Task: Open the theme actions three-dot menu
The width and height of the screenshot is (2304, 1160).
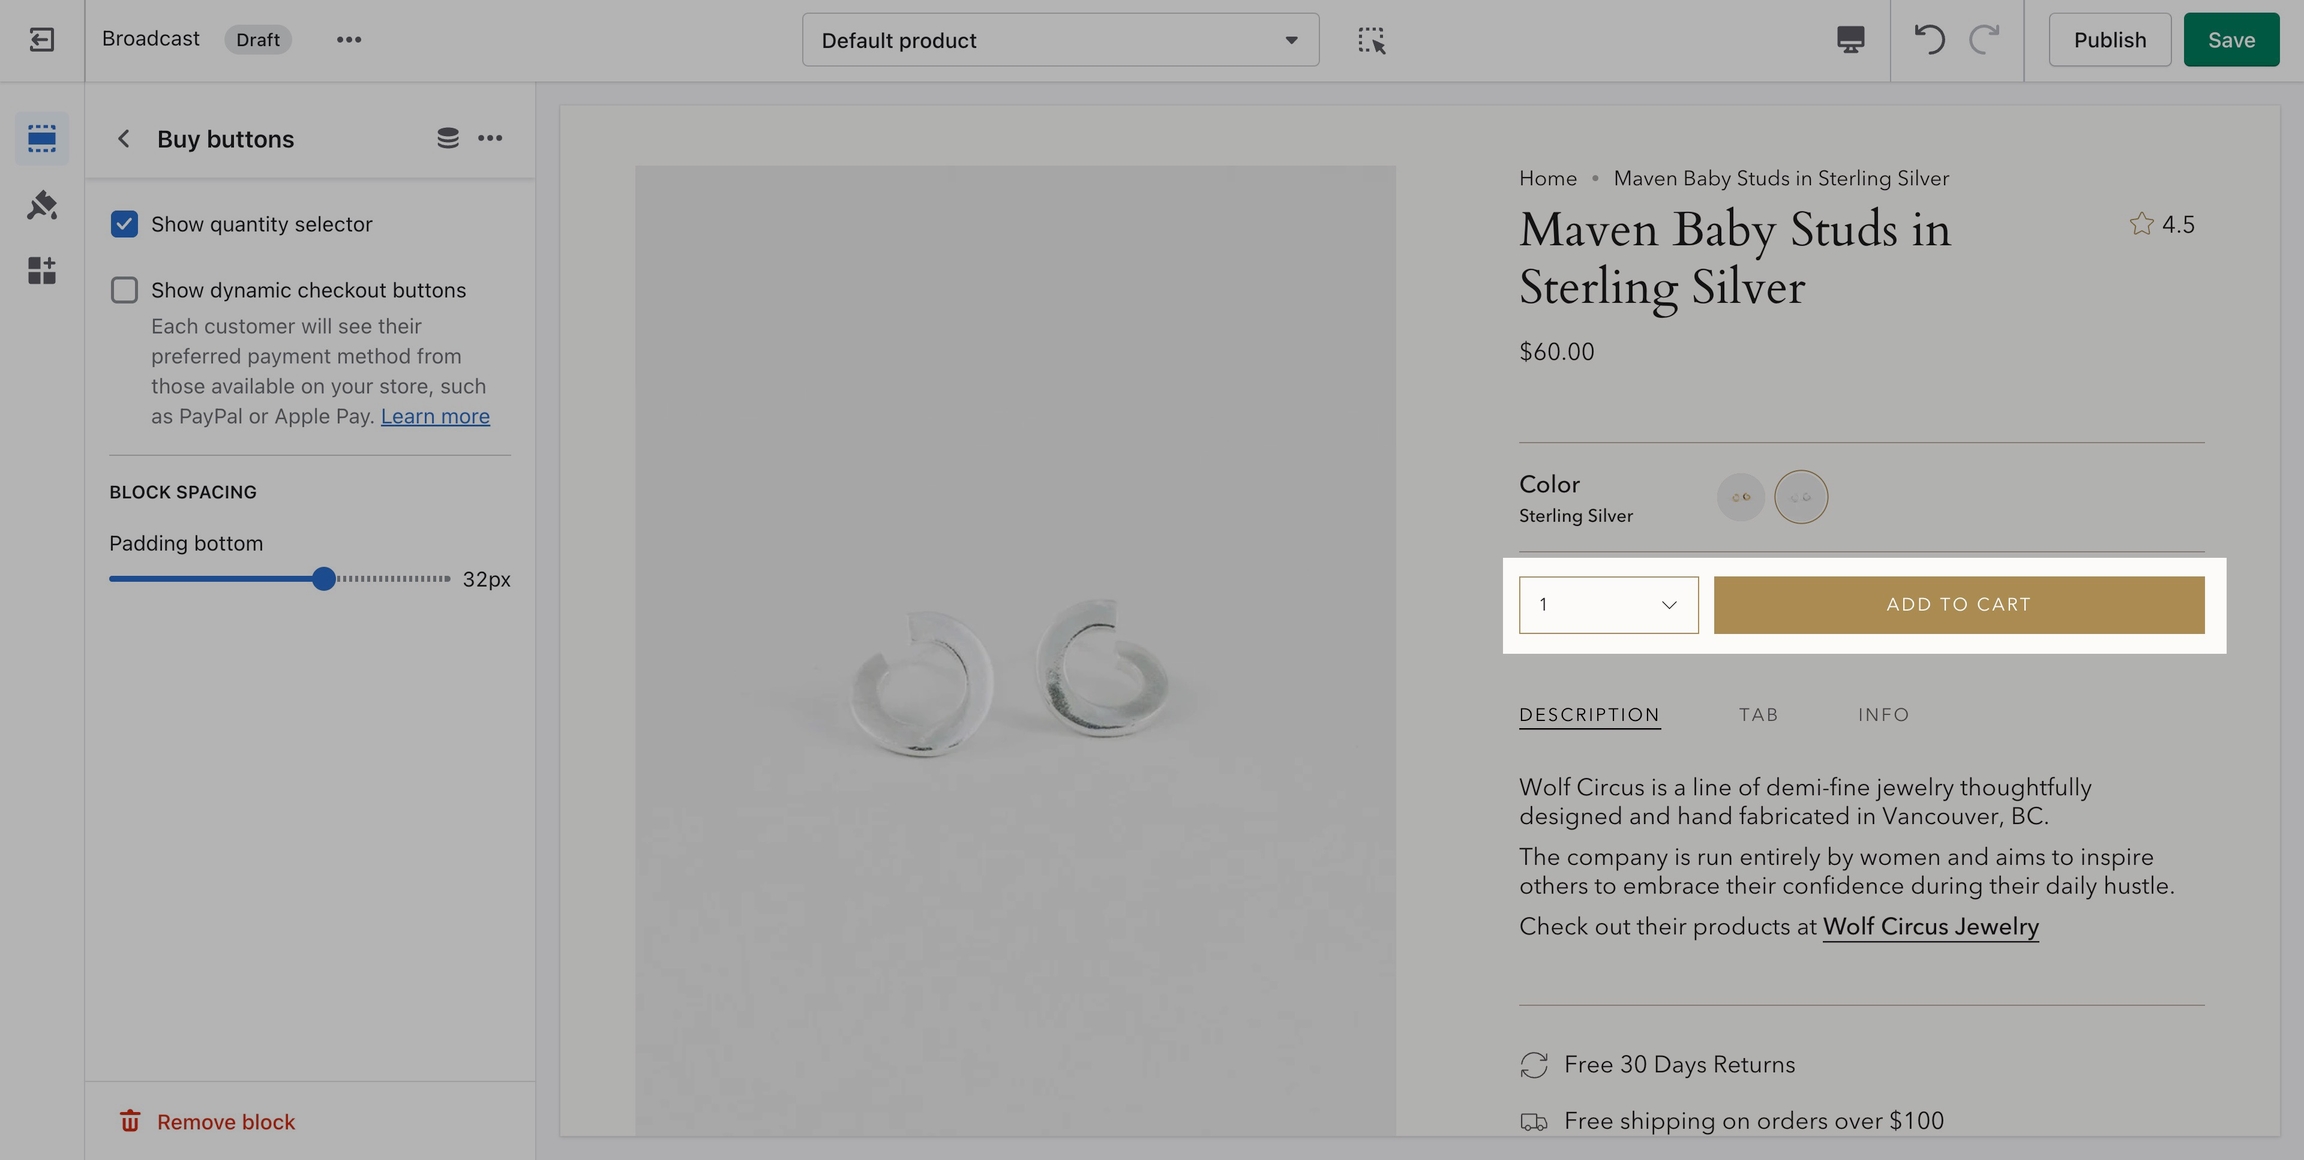Action: coord(348,40)
